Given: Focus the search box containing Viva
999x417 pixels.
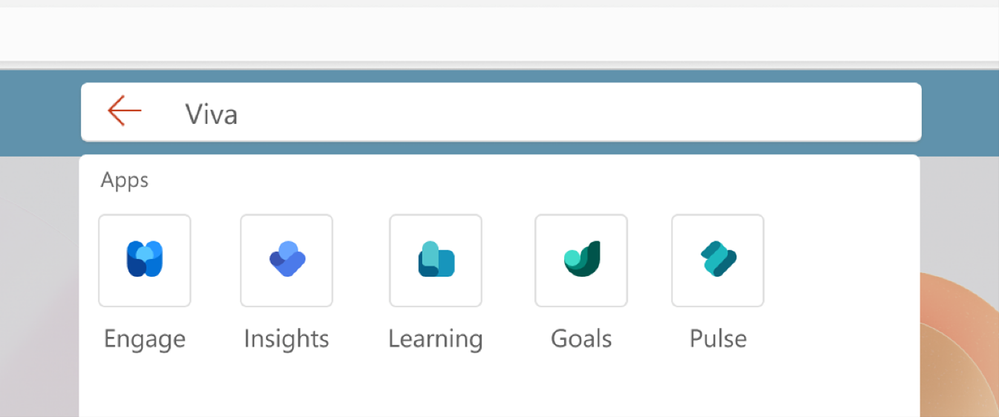Looking at the screenshot, I should coord(501,112).
